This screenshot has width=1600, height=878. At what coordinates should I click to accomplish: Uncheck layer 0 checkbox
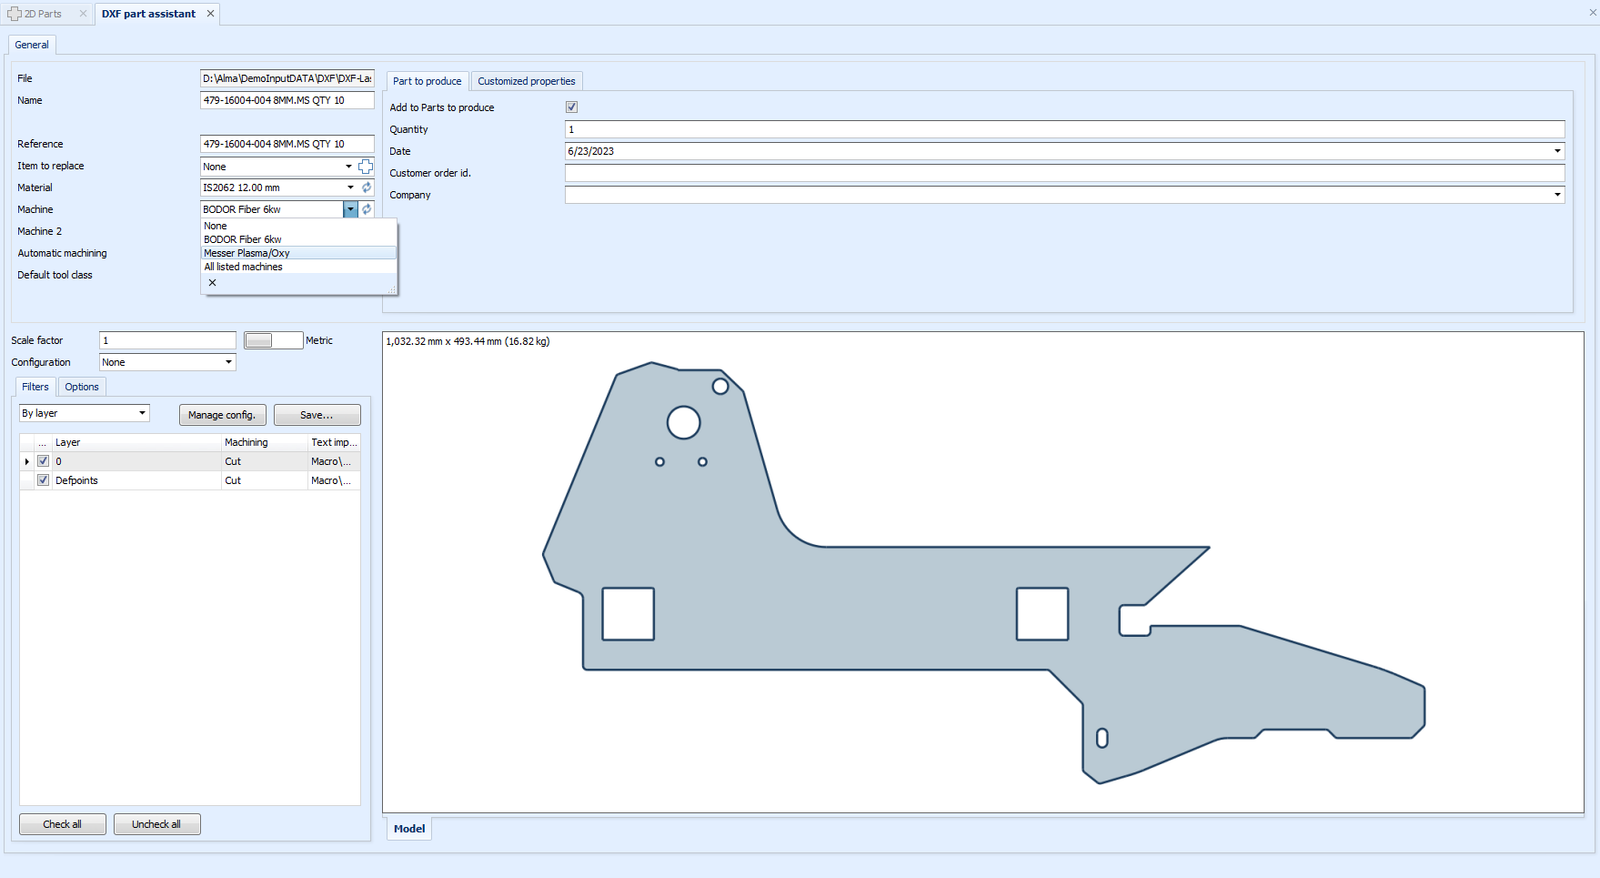point(43,461)
